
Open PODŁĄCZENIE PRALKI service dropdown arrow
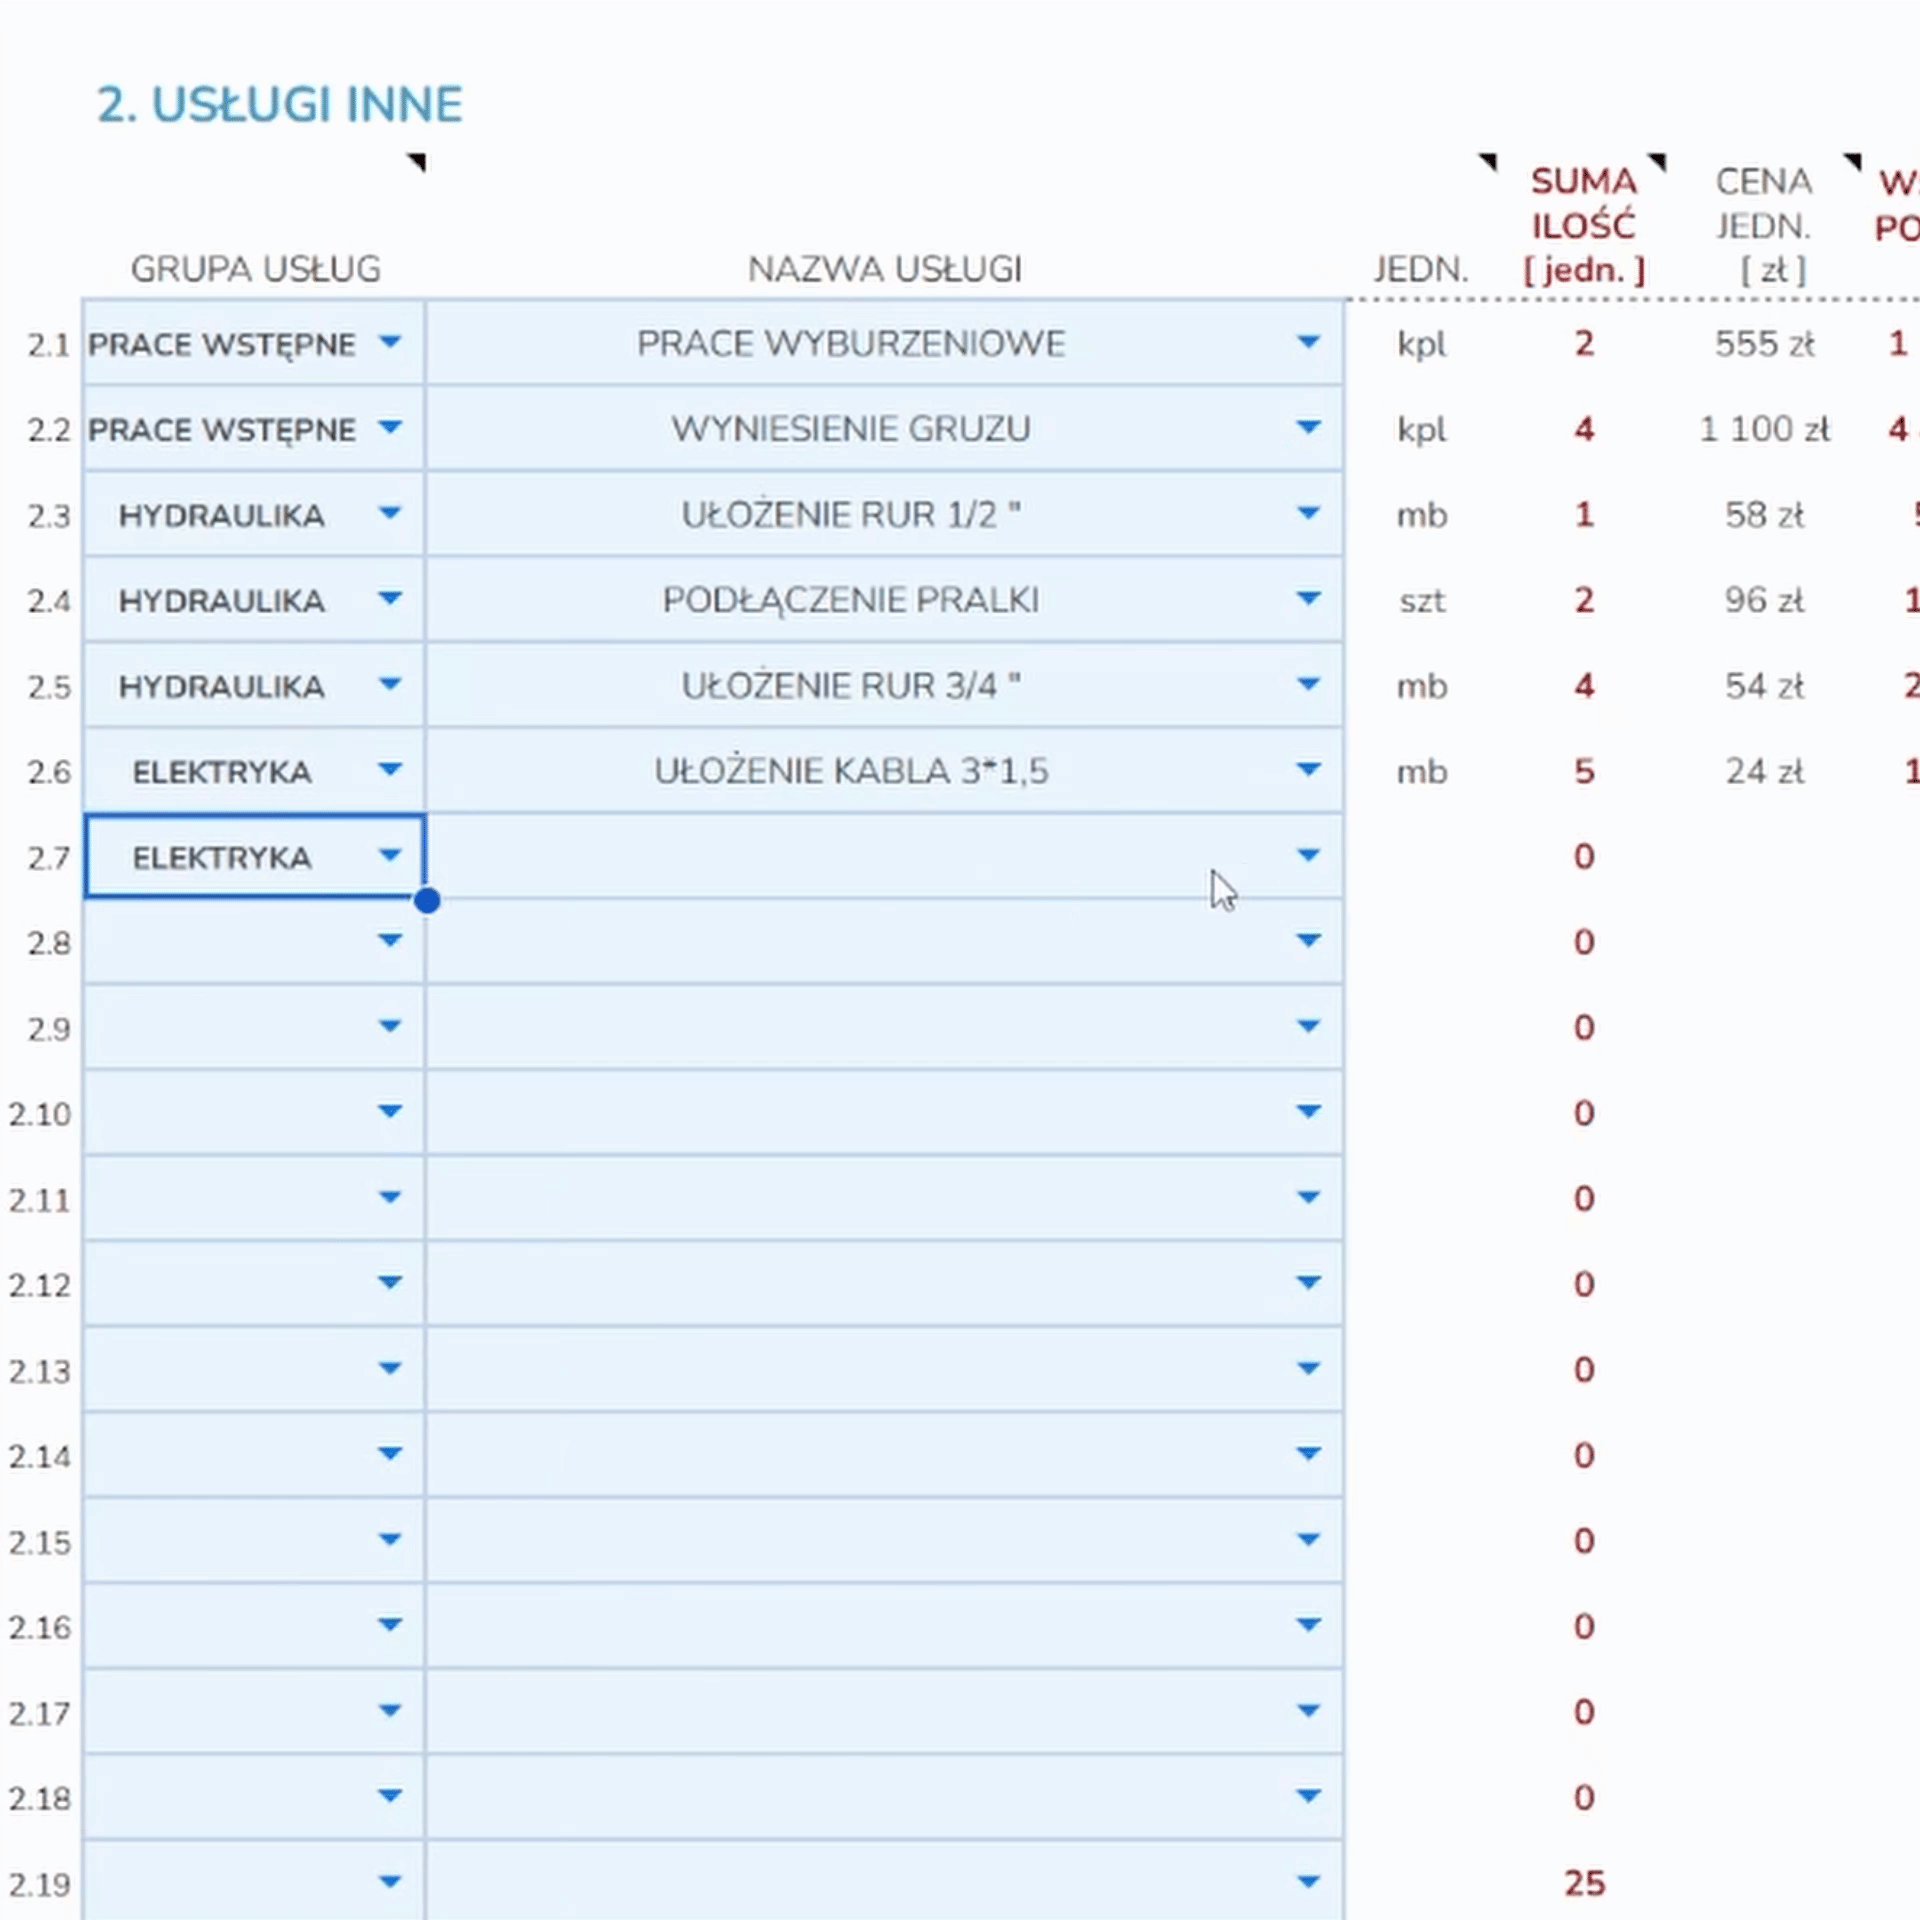click(x=1308, y=599)
